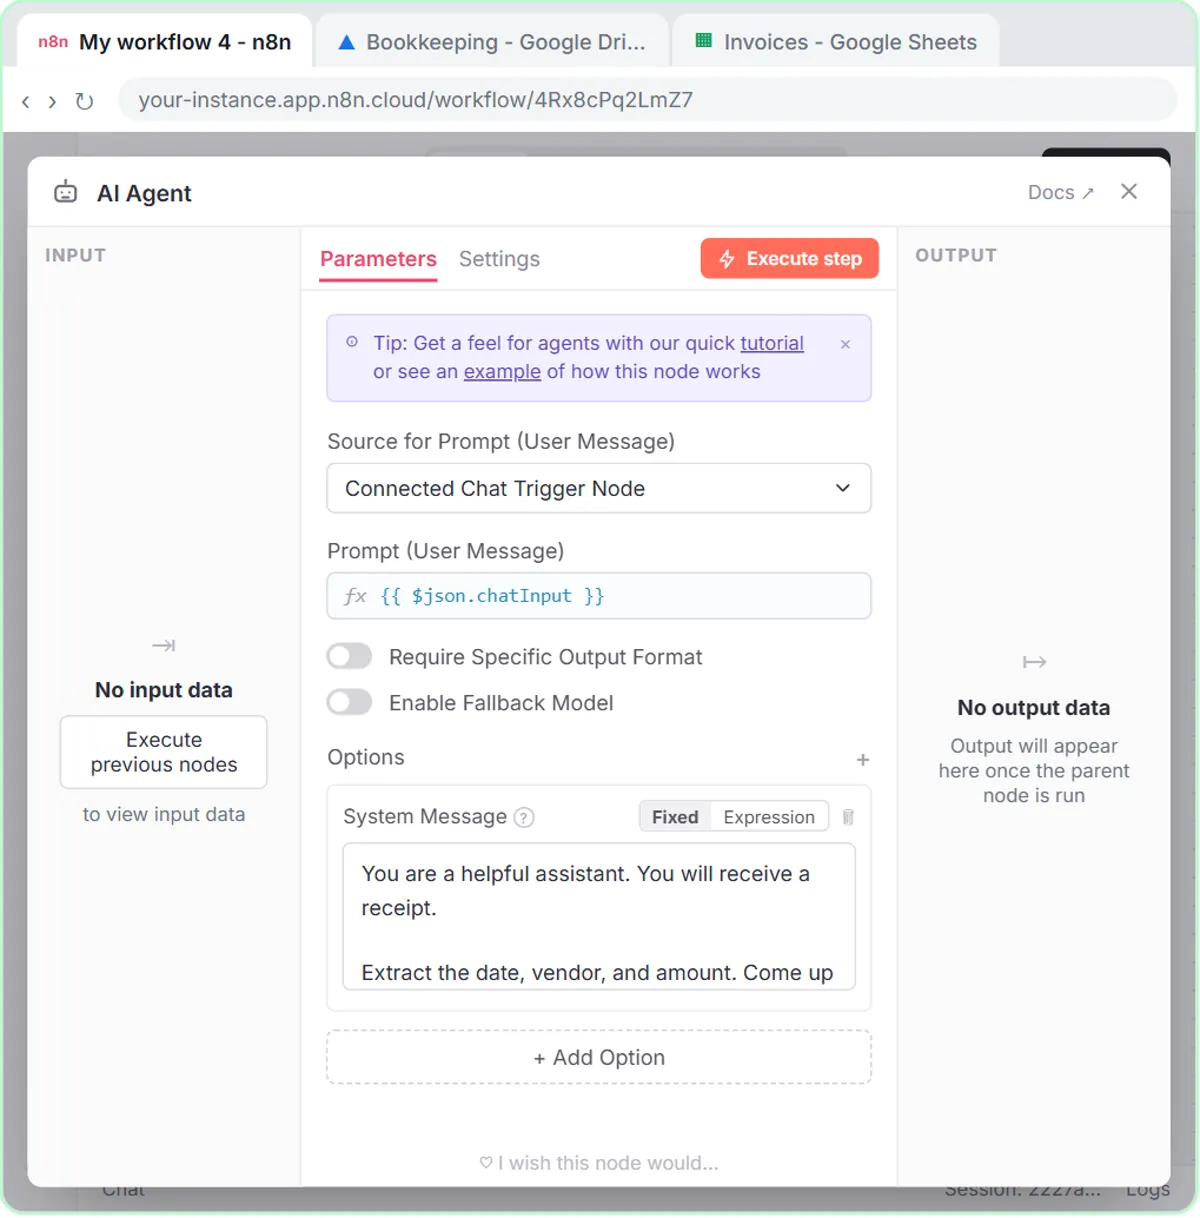
Task: Open Source for Prompt dropdown
Action: point(599,488)
